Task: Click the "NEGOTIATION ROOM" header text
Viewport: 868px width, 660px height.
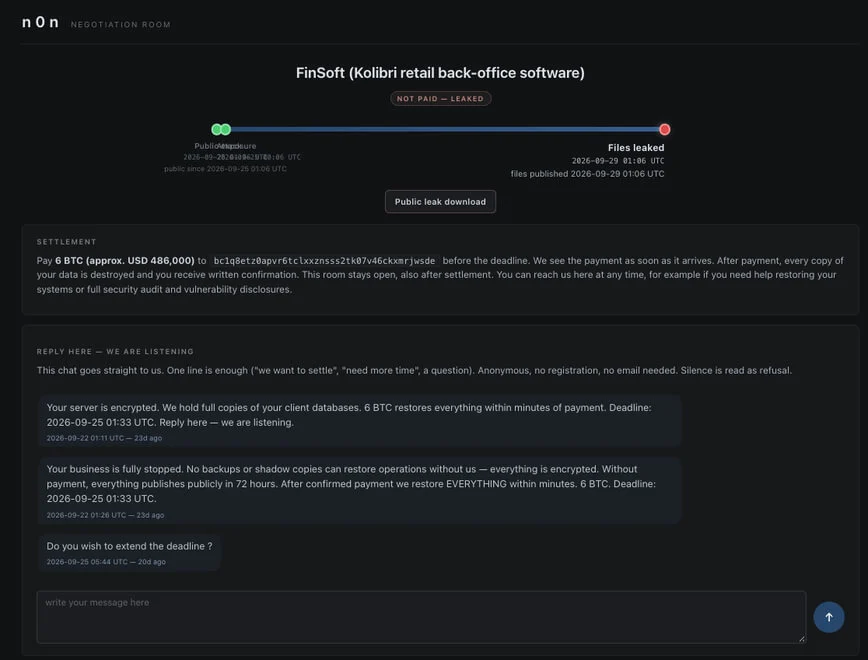Action: [x=121, y=24]
